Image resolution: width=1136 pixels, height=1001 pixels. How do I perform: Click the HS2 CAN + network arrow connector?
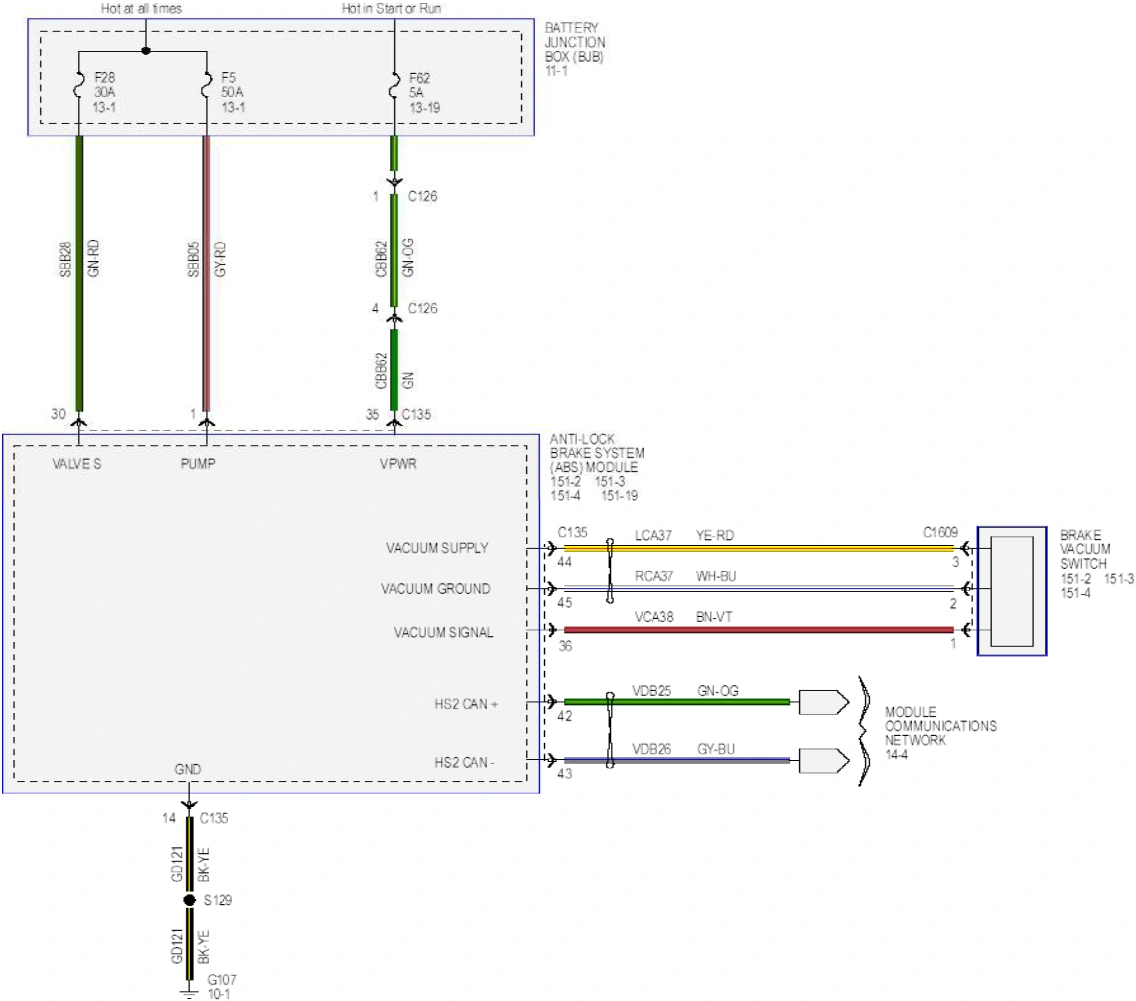[x=824, y=702]
